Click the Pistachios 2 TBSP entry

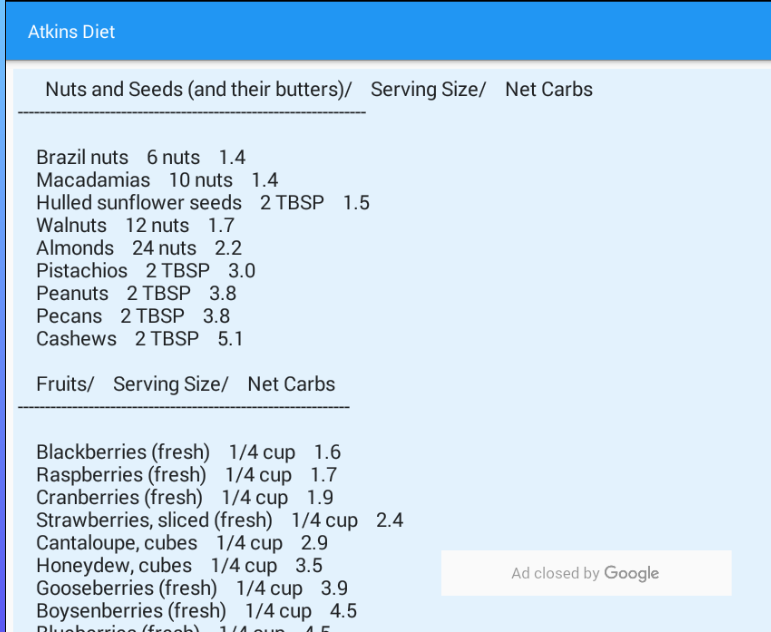[x=146, y=271]
